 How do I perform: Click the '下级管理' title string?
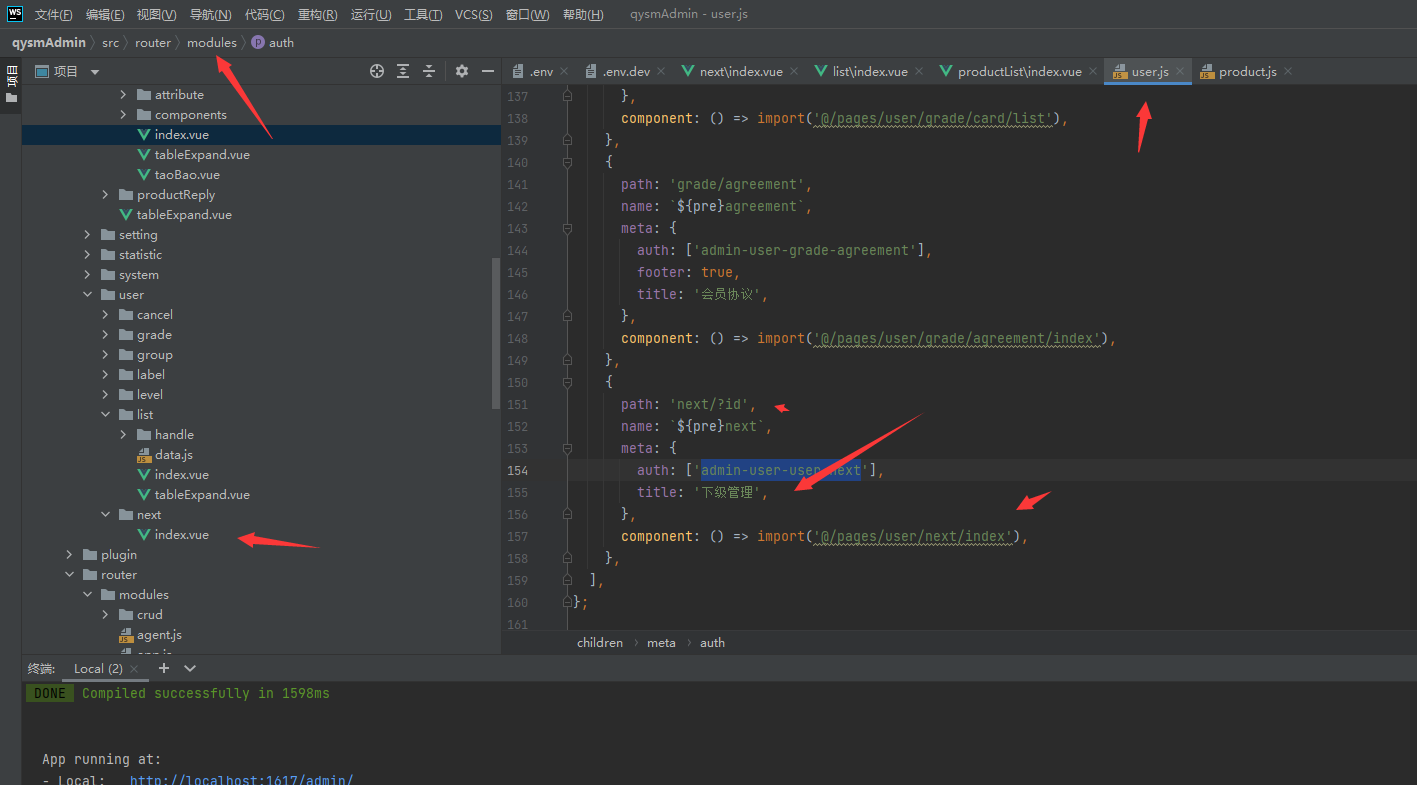point(729,492)
